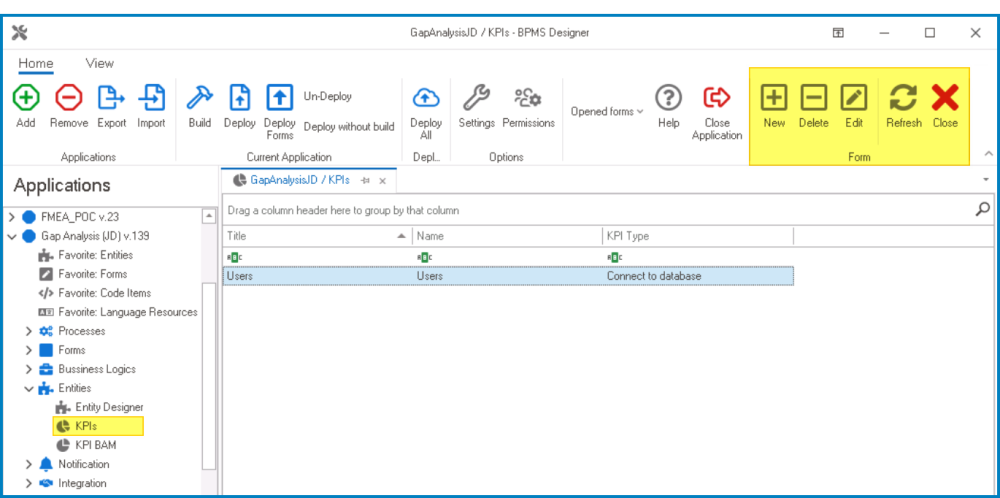1000x498 pixels.
Task: Collapse the Gap Analysis (JD) v.139 node
Action: tap(11, 236)
